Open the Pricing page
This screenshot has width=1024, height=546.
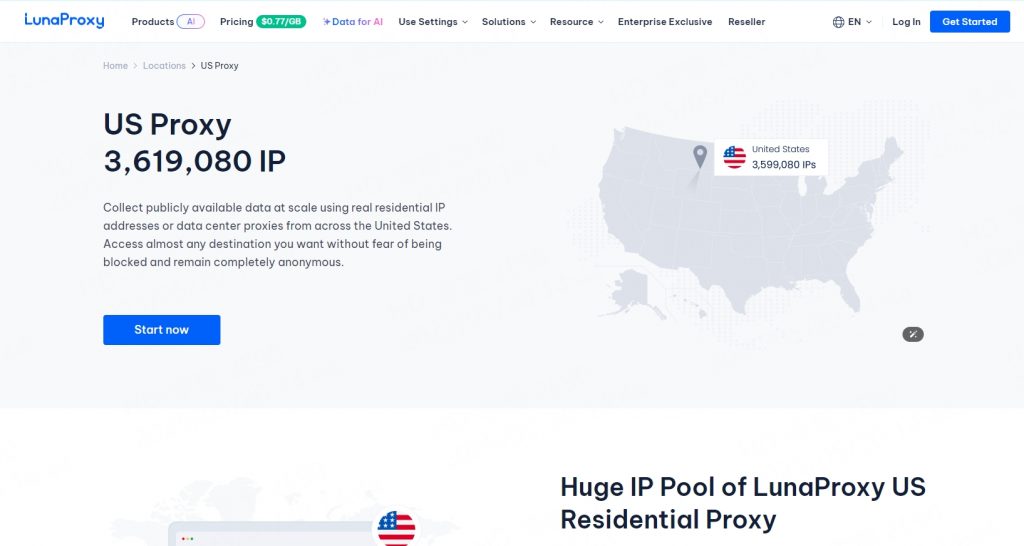236,22
